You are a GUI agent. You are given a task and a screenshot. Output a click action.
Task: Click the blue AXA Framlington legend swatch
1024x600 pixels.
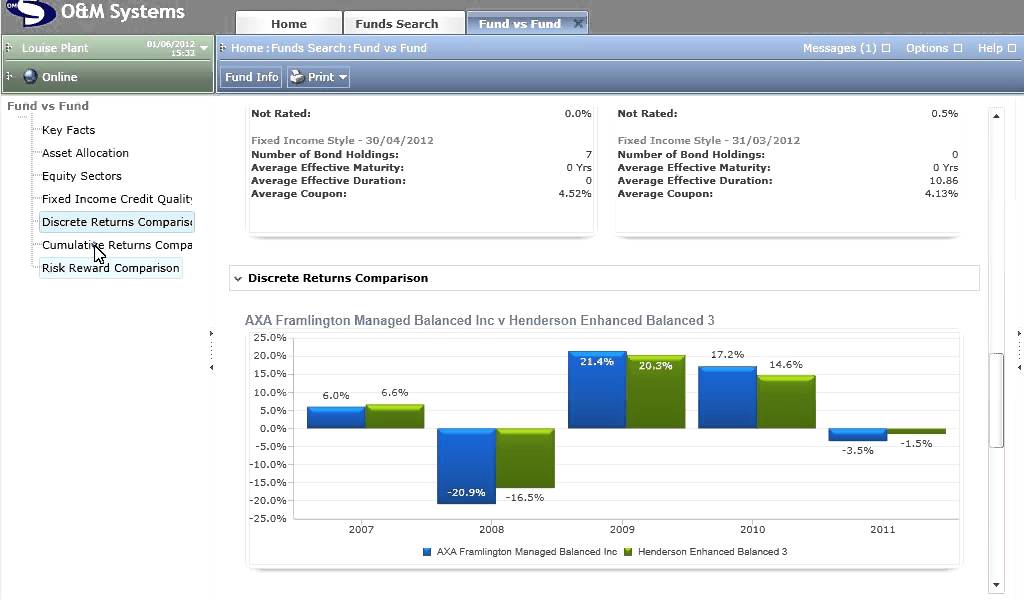[427, 552]
